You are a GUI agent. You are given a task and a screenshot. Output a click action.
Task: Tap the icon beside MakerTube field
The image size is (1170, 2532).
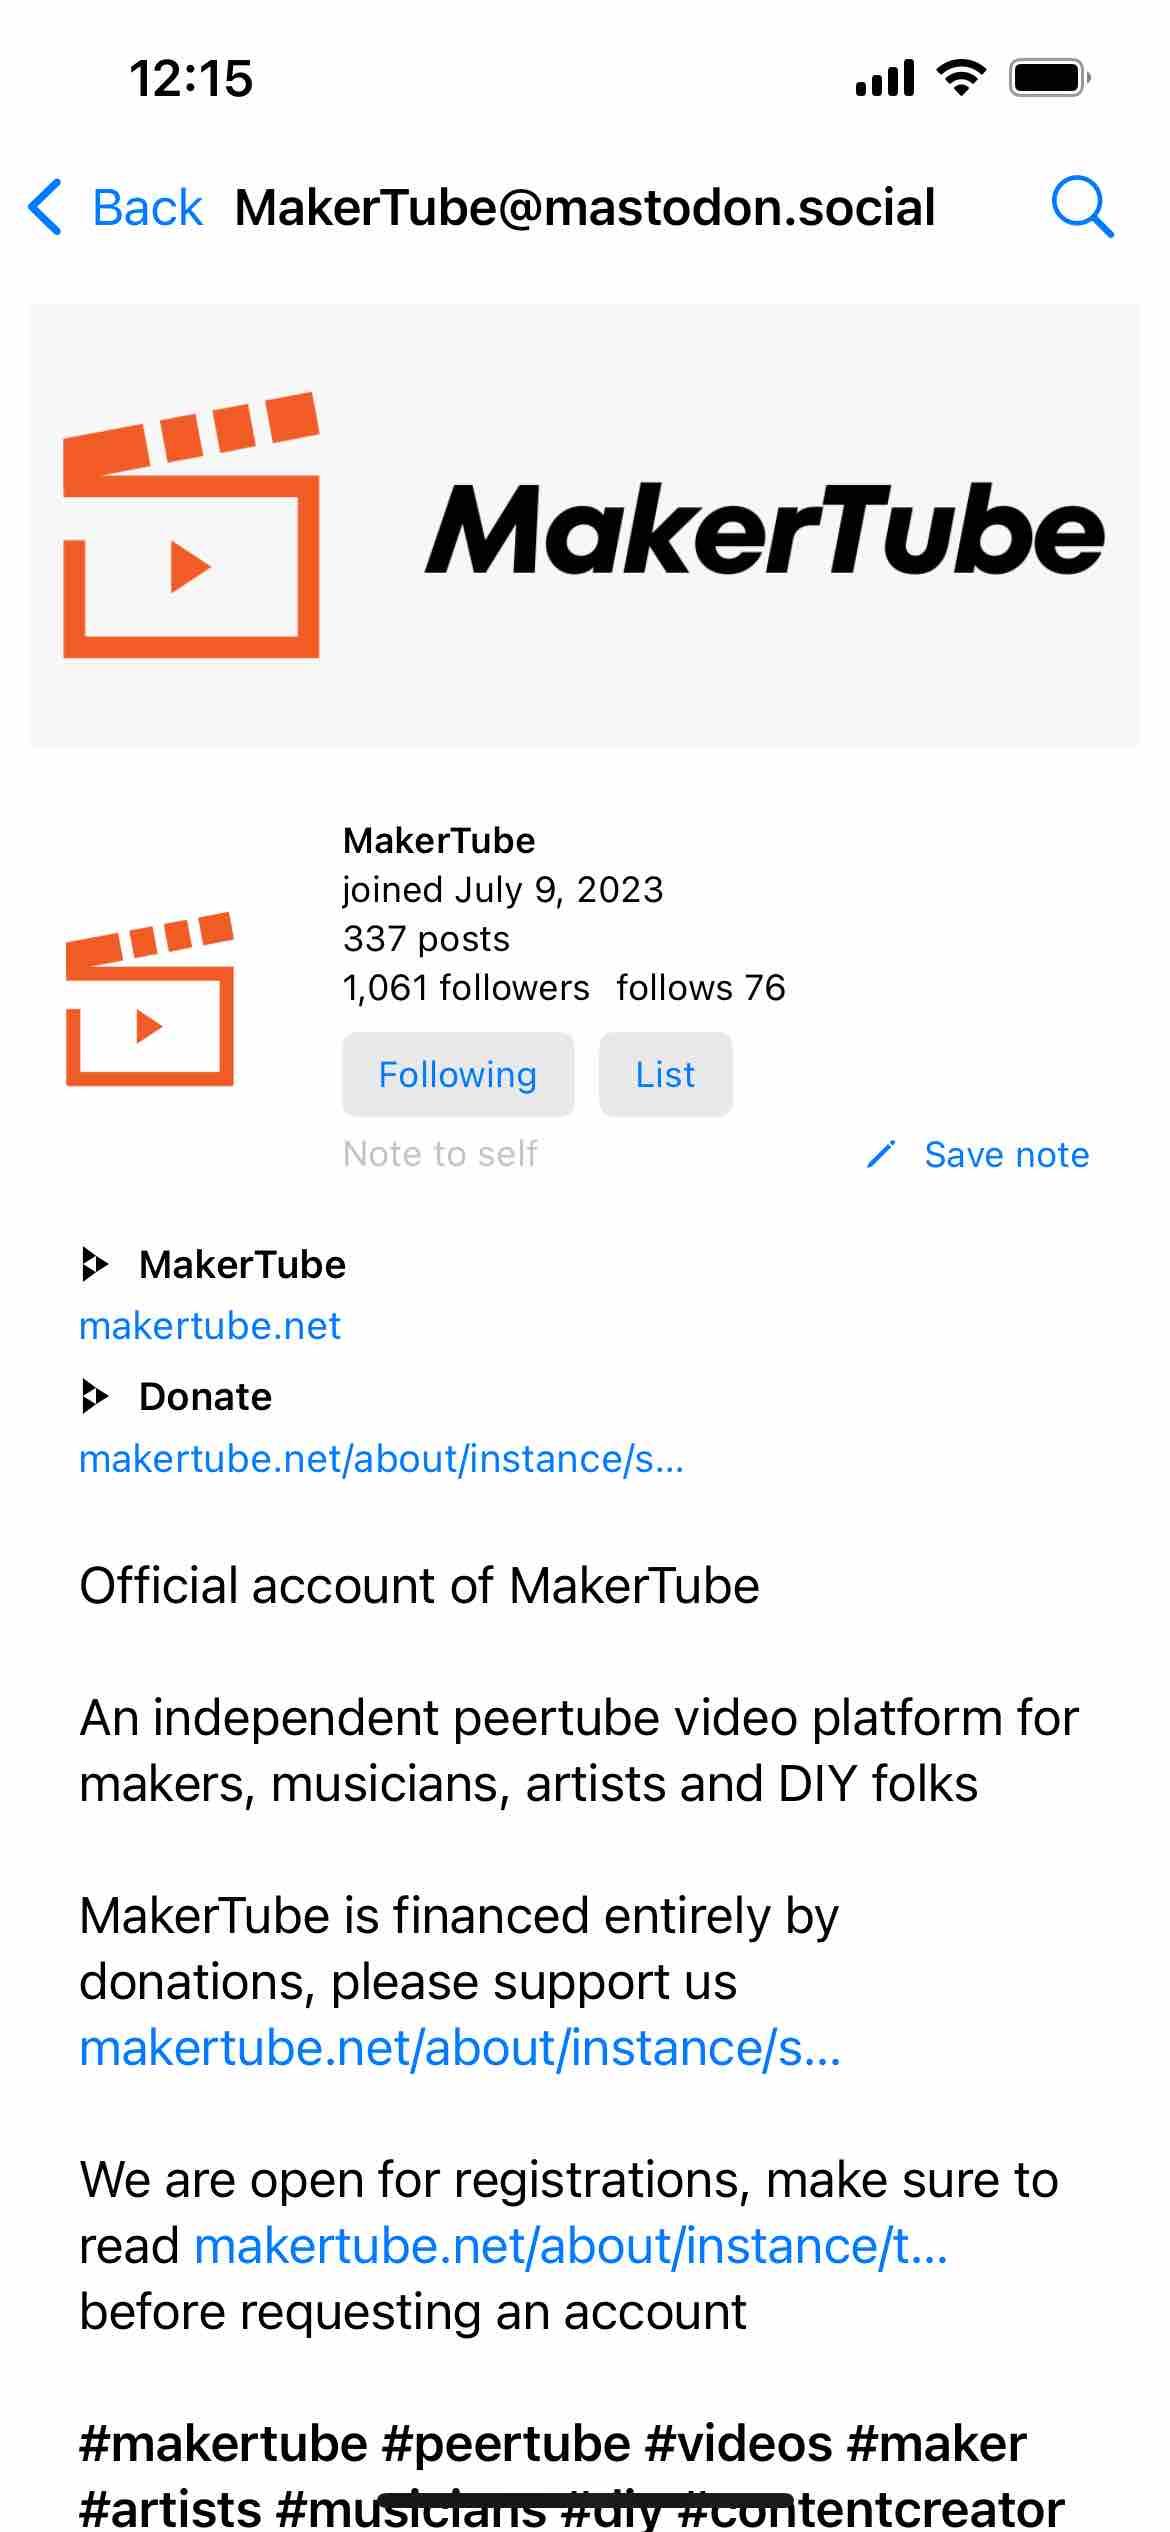(x=94, y=1264)
